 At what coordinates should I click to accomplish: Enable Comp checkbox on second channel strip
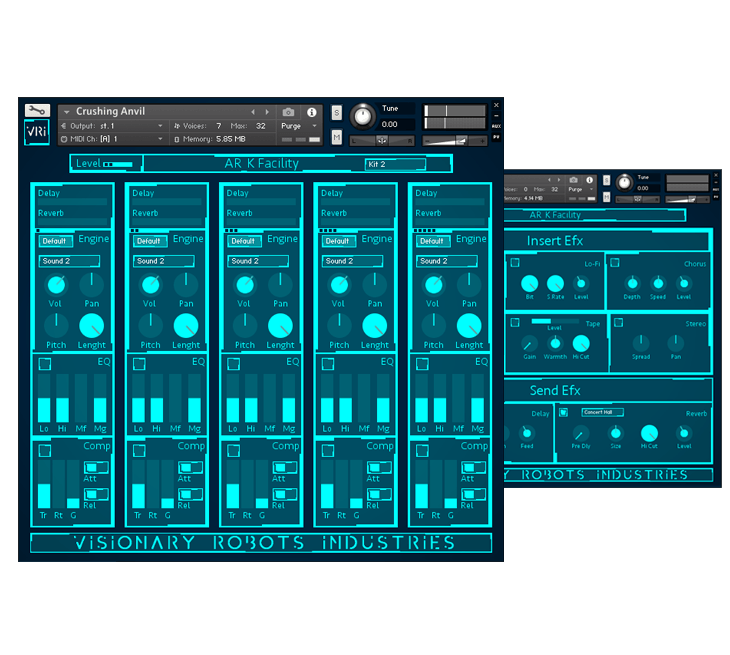[x=139, y=450]
